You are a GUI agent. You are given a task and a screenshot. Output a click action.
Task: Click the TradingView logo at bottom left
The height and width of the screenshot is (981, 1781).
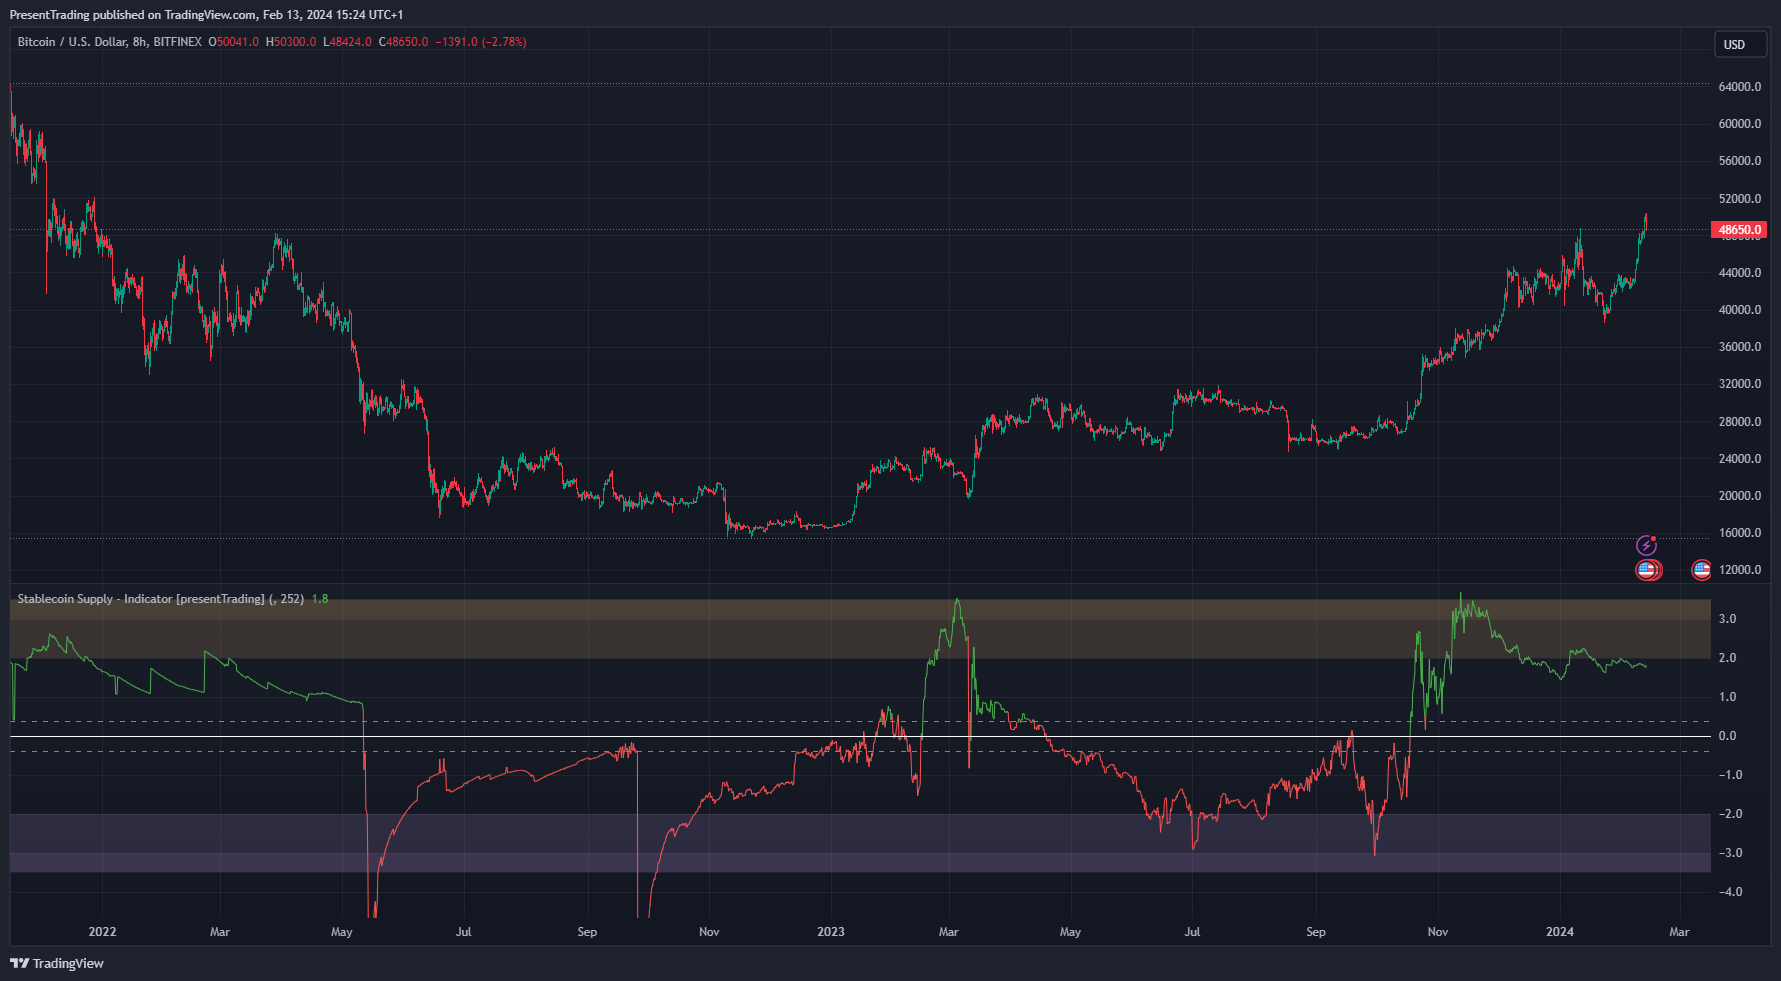click(57, 963)
